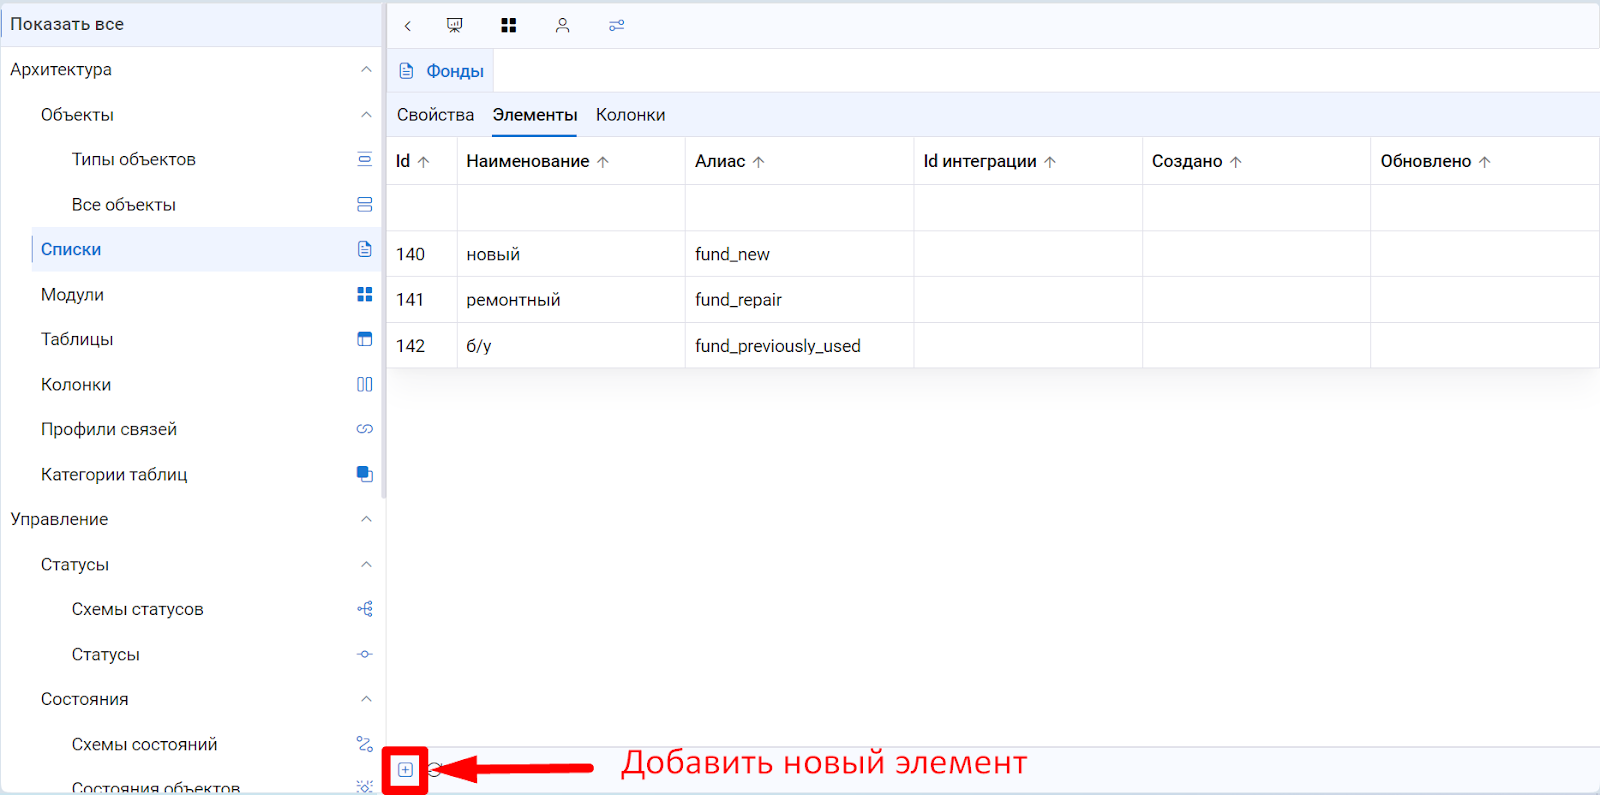Switch to the Свойства tab
The width and height of the screenshot is (1600, 795).
pos(435,115)
